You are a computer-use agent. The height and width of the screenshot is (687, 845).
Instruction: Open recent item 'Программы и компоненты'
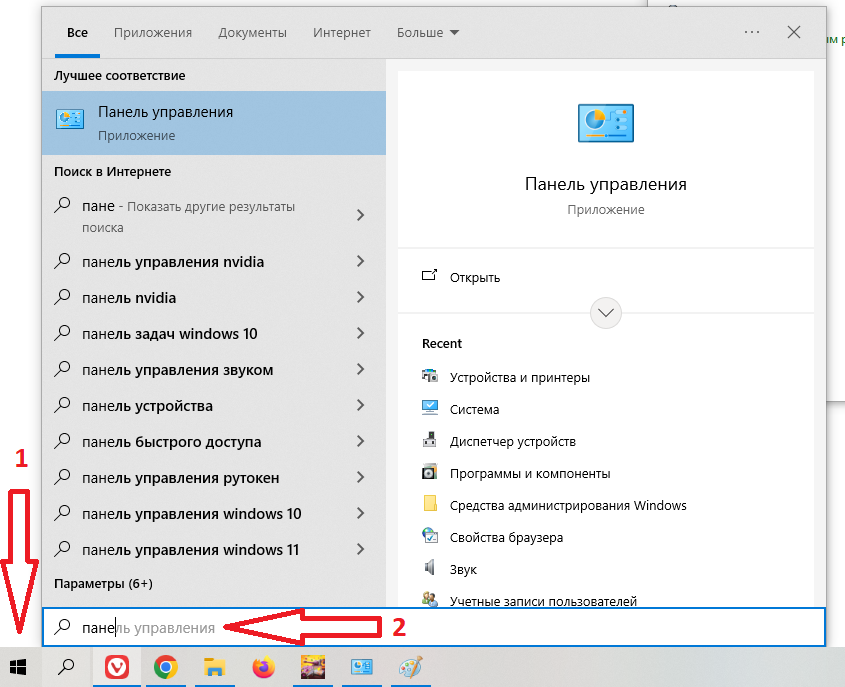[x=529, y=473]
